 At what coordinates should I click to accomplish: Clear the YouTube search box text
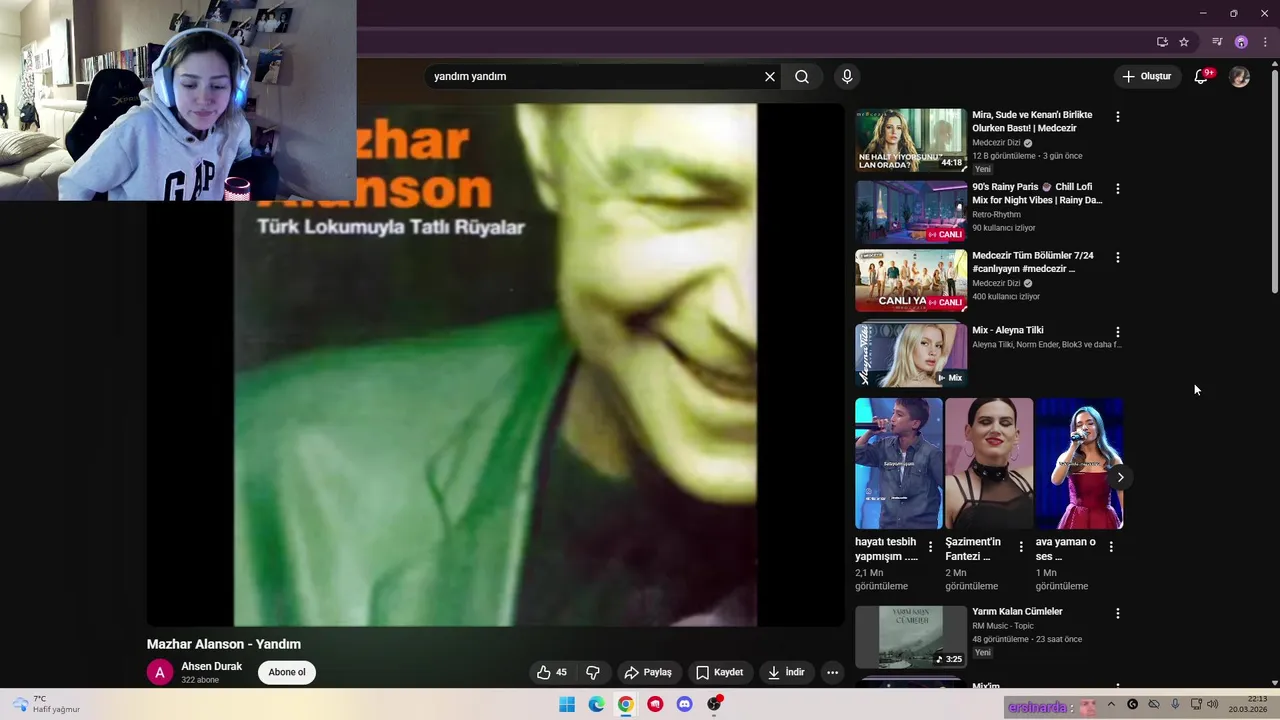pos(770,77)
